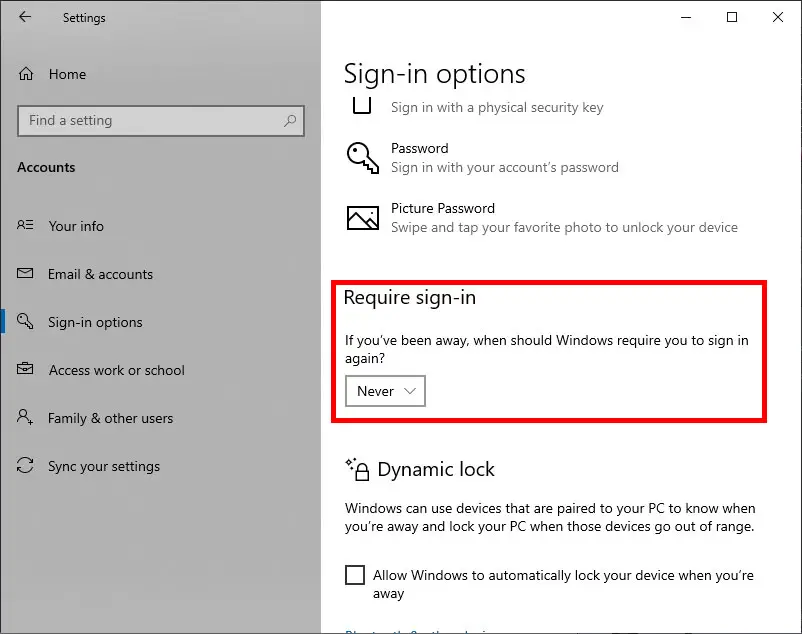Open the Never require sign-in dropdown
The image size is (802, 634).
pyautogui.click(x=385, y=391)
